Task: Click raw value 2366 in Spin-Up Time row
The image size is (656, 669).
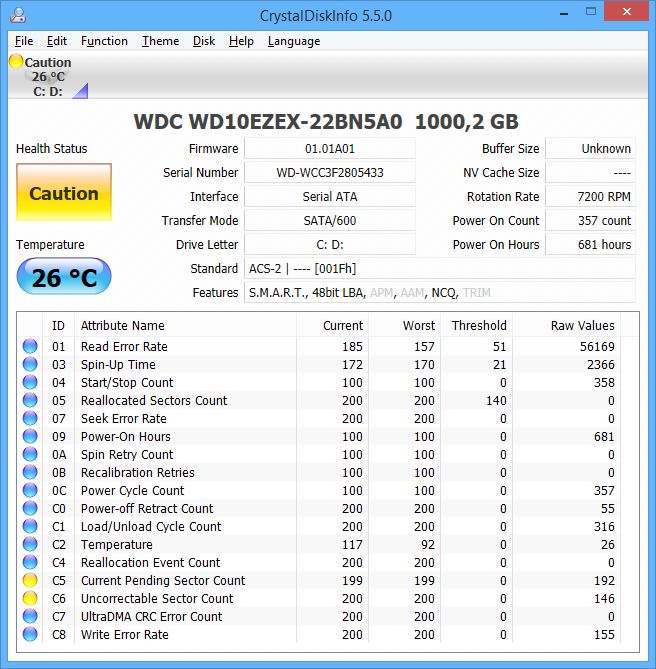Action: (601, 364)
